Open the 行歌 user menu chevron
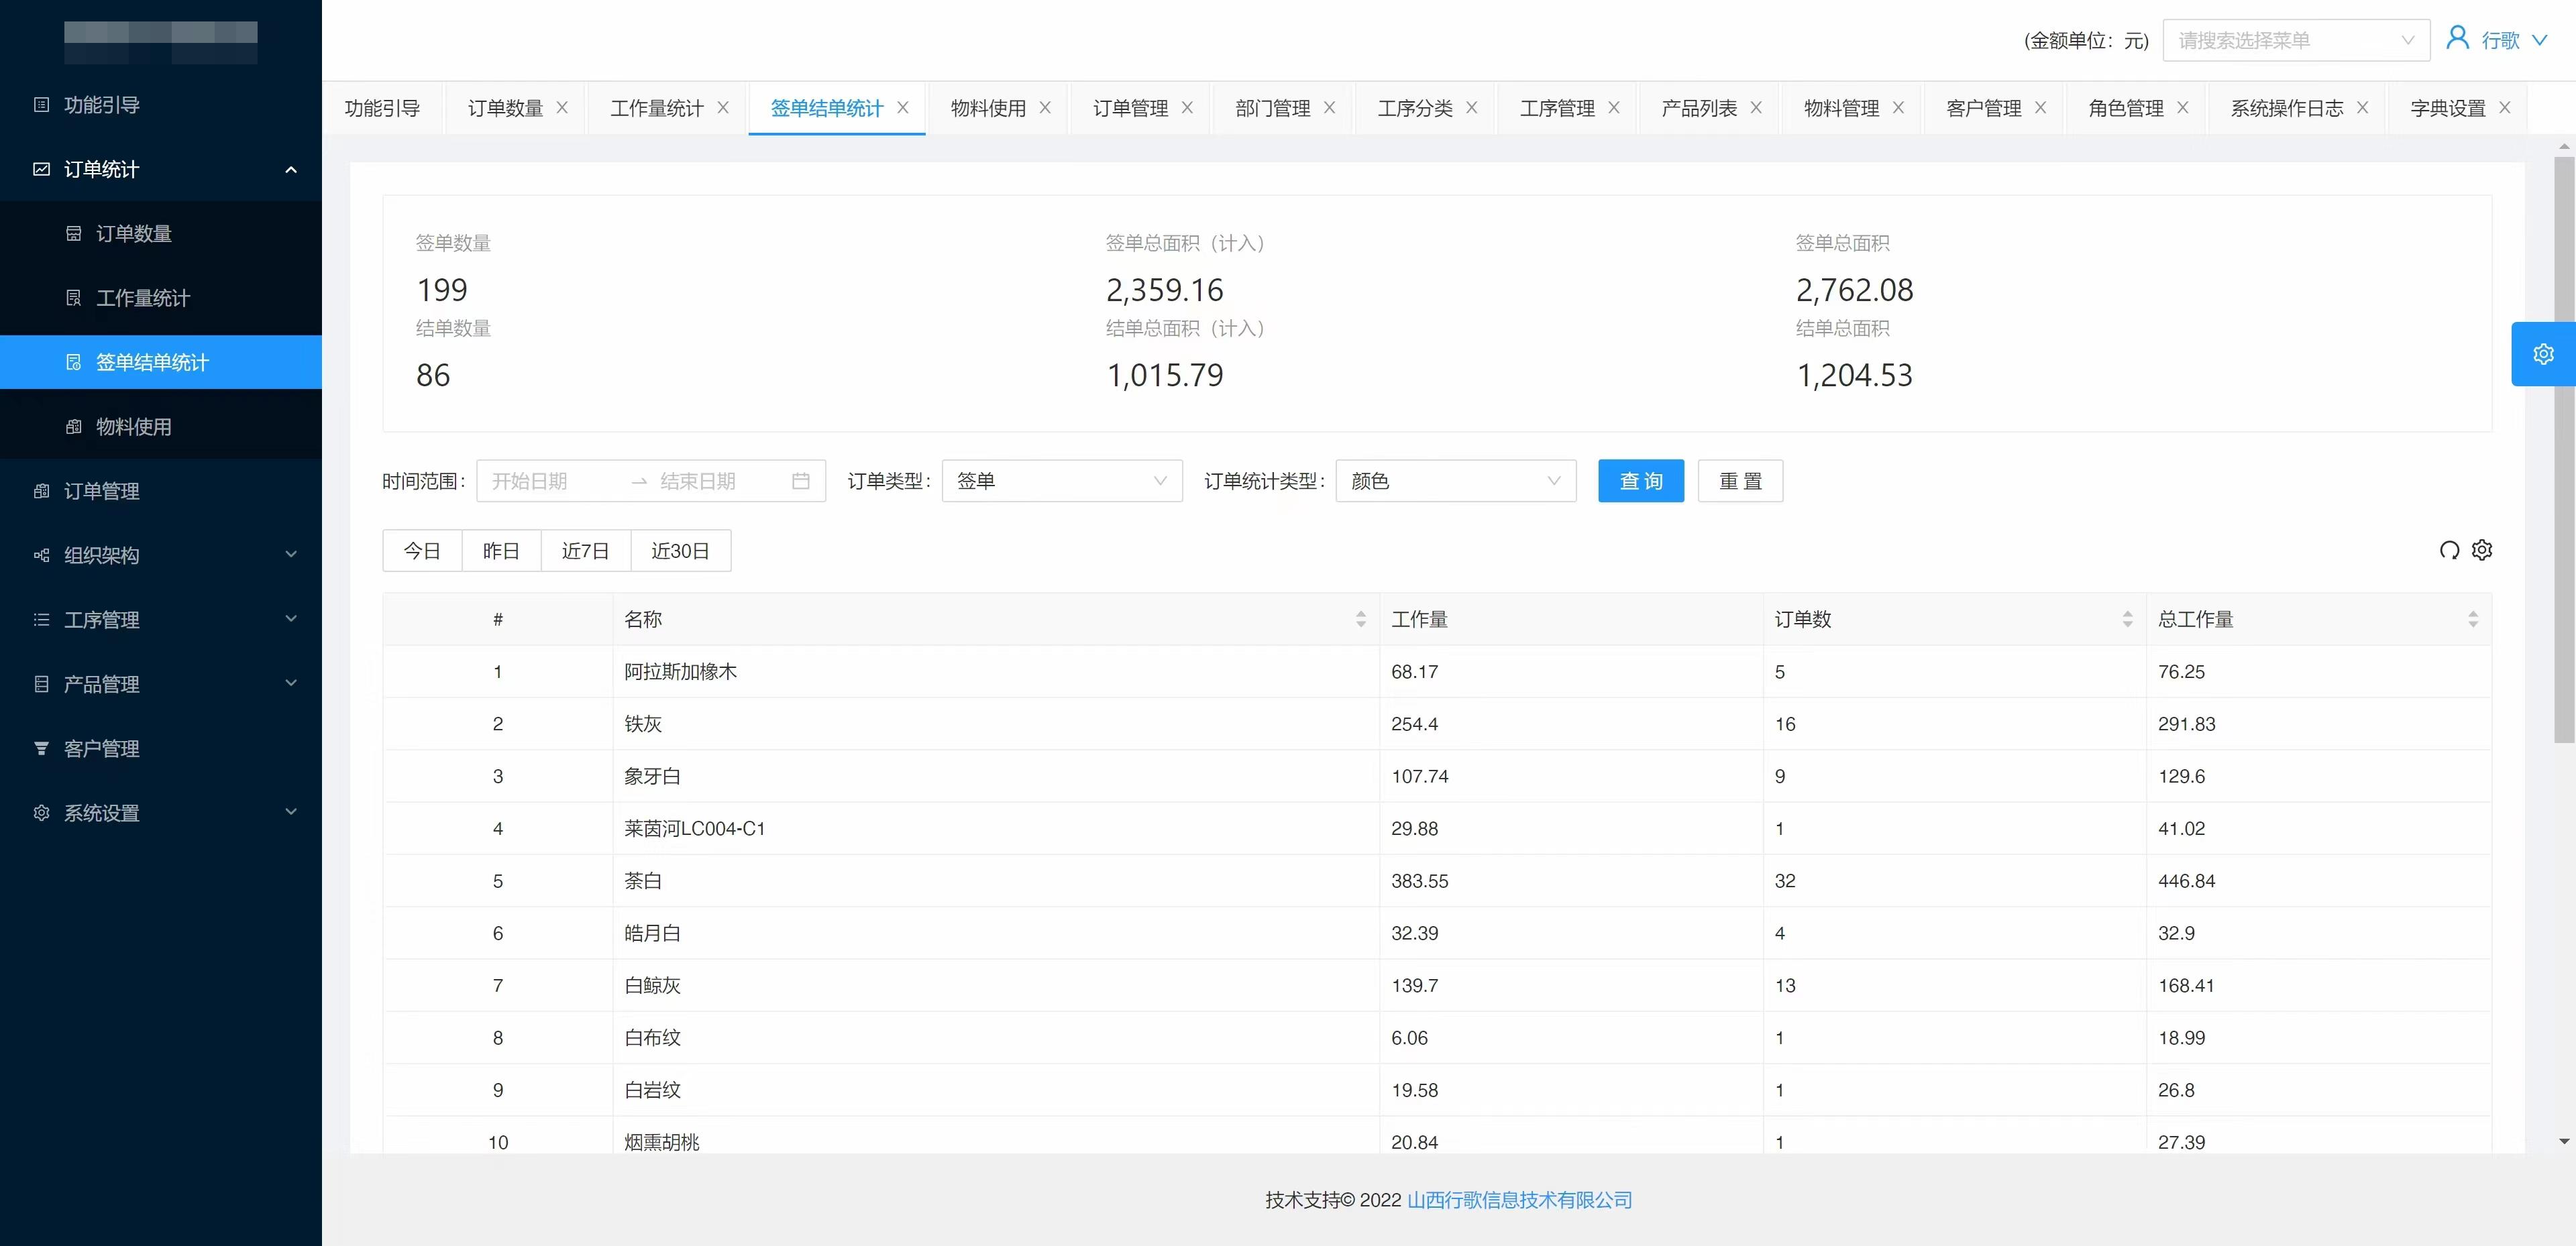 pyautogui.click(x=2539, y=41)
